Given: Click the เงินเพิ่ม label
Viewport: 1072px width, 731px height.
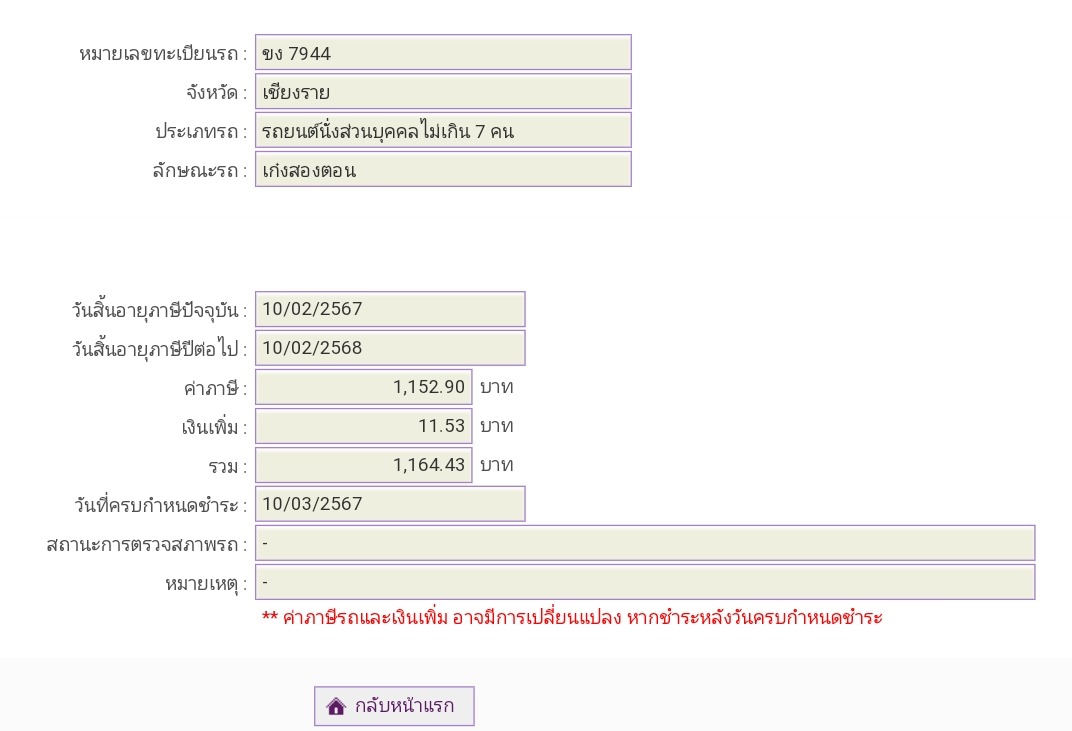Looking at the screenshot, I should click(x=214, y=427).
